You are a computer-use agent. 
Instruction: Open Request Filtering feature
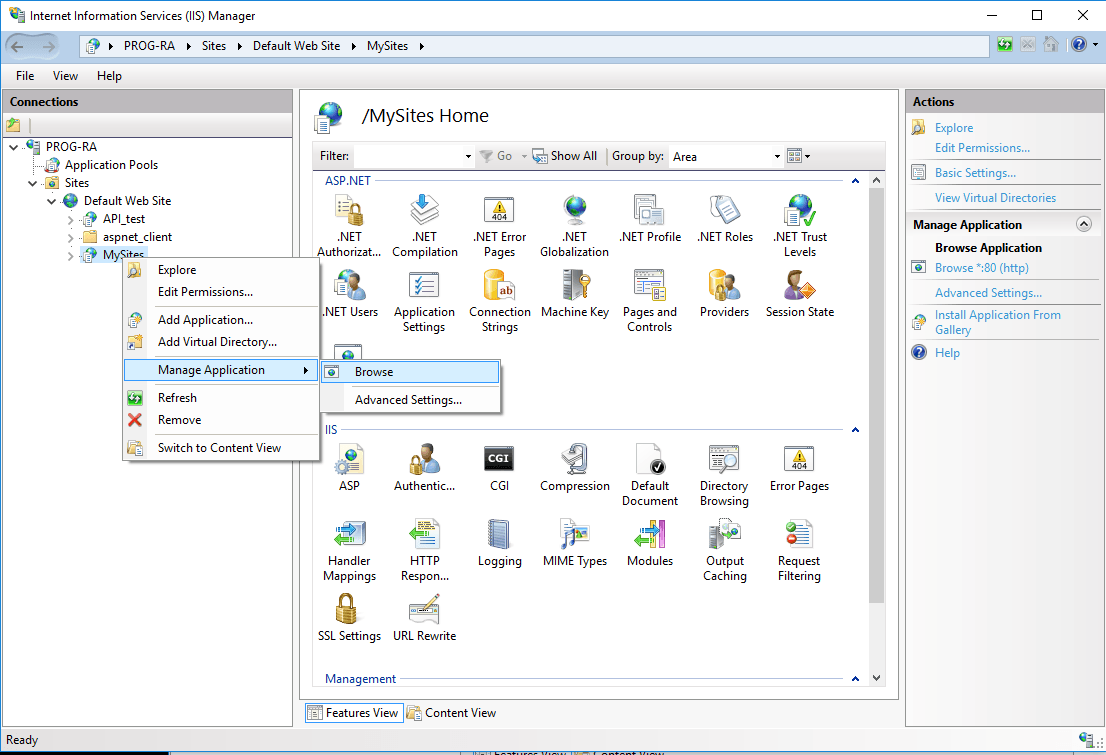click(800, 534)
